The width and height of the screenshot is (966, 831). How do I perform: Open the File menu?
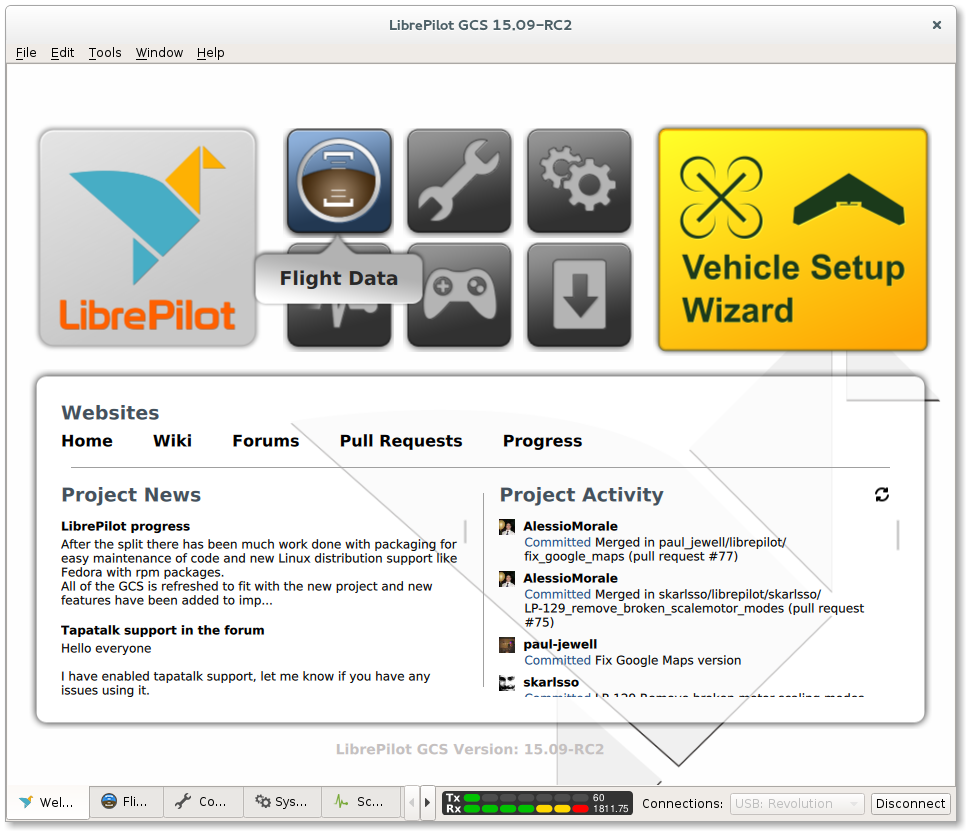tap(26, 53)
